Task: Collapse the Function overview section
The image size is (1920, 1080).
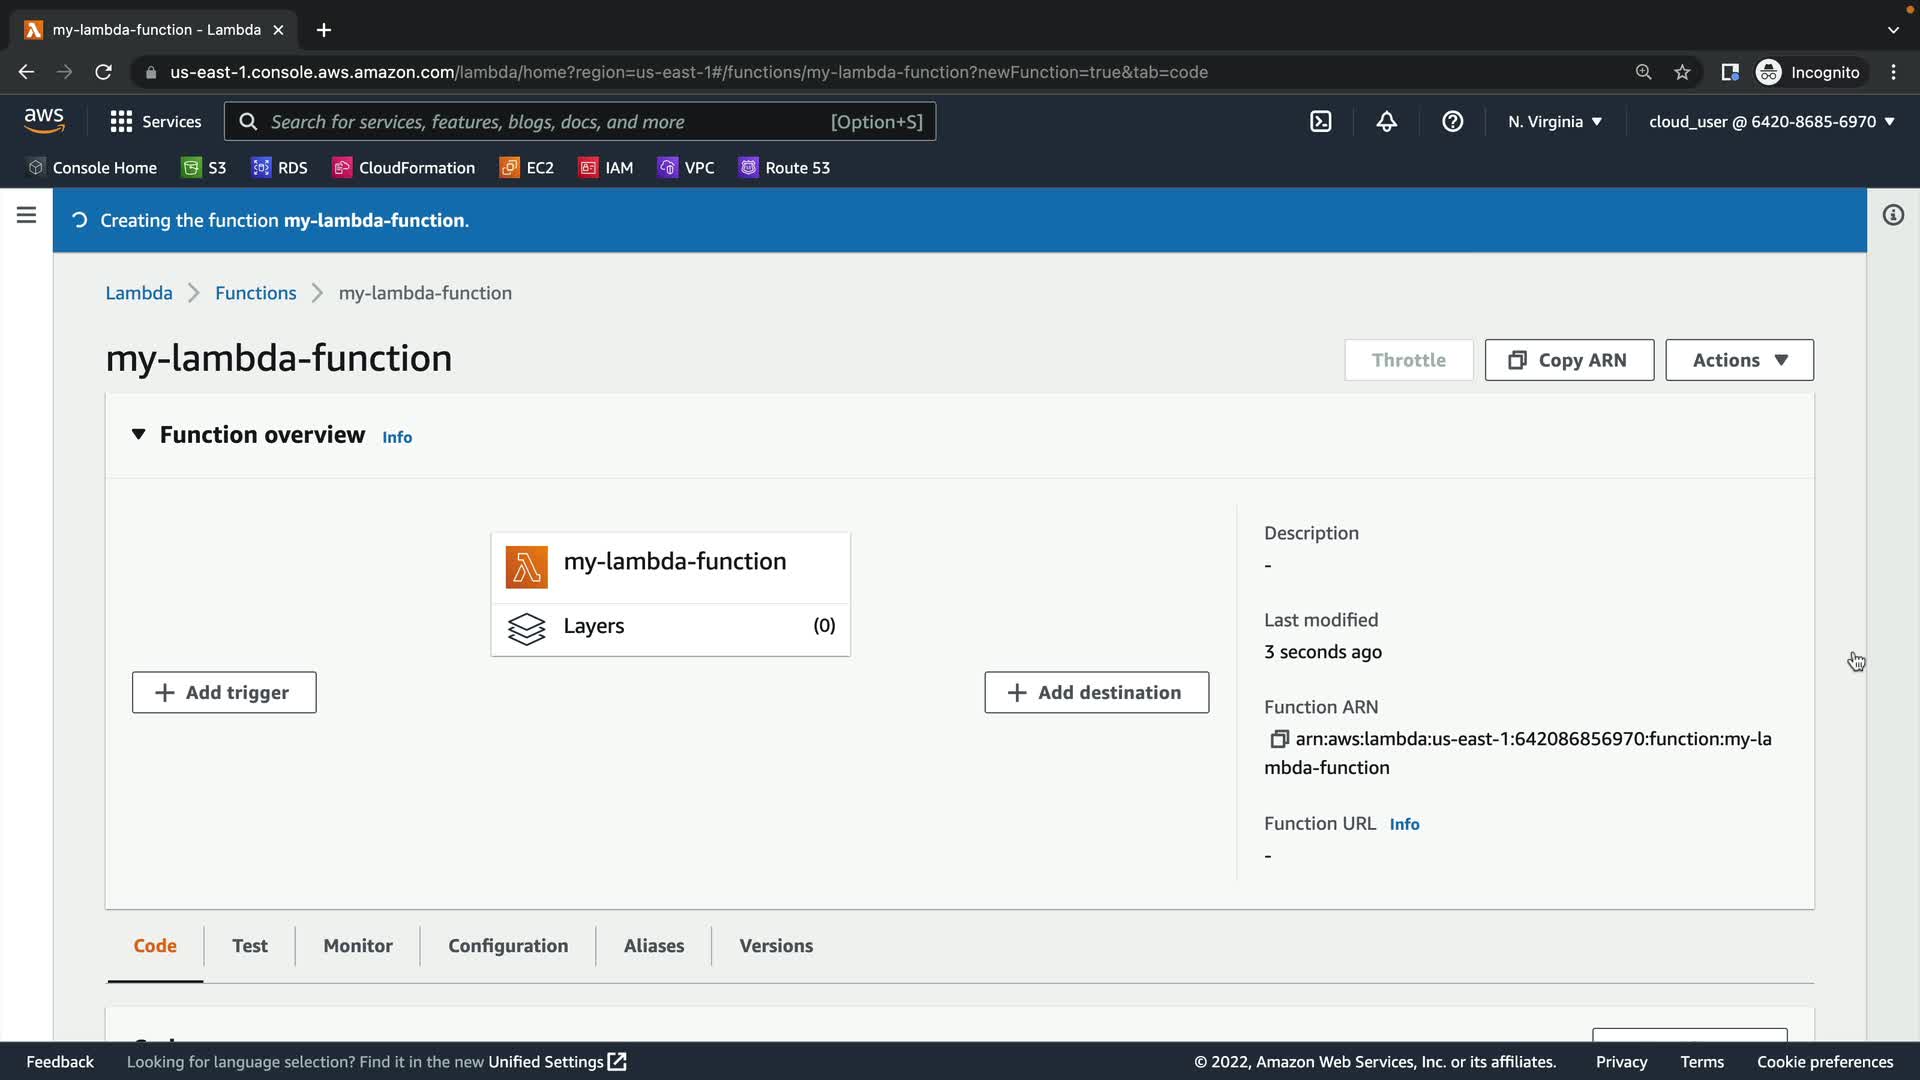Action: coord(138,434)
